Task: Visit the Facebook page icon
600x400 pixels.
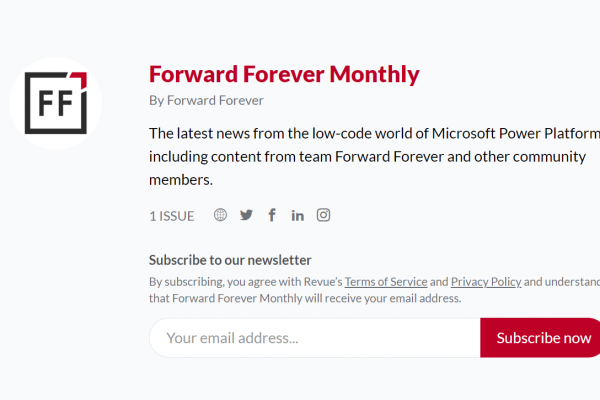Action: point(272,215)
